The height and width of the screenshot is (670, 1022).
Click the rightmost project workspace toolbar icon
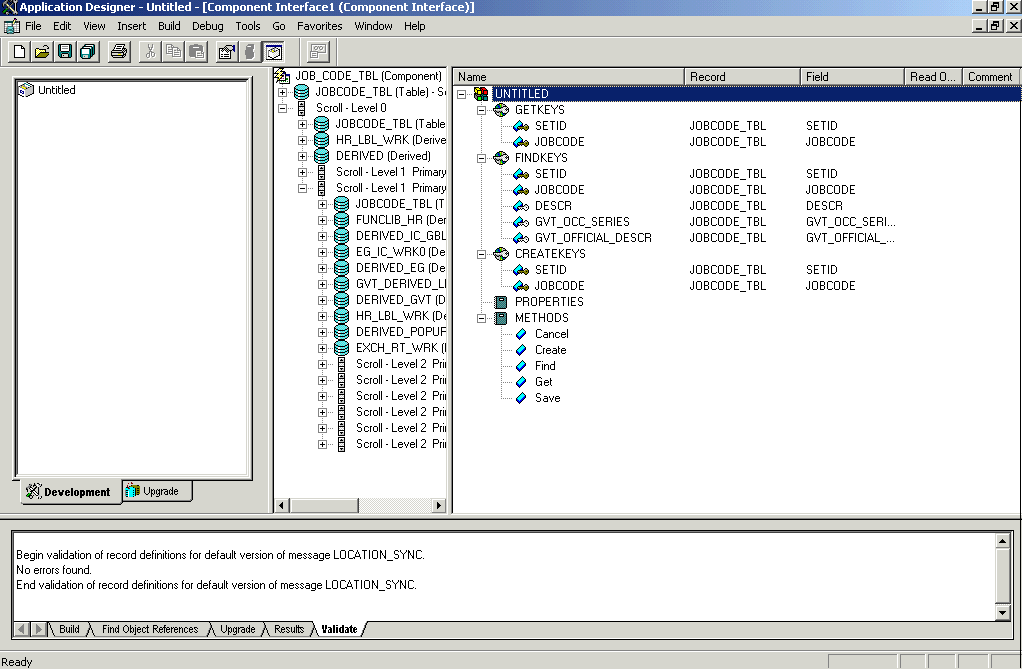[x=275, y=51]
